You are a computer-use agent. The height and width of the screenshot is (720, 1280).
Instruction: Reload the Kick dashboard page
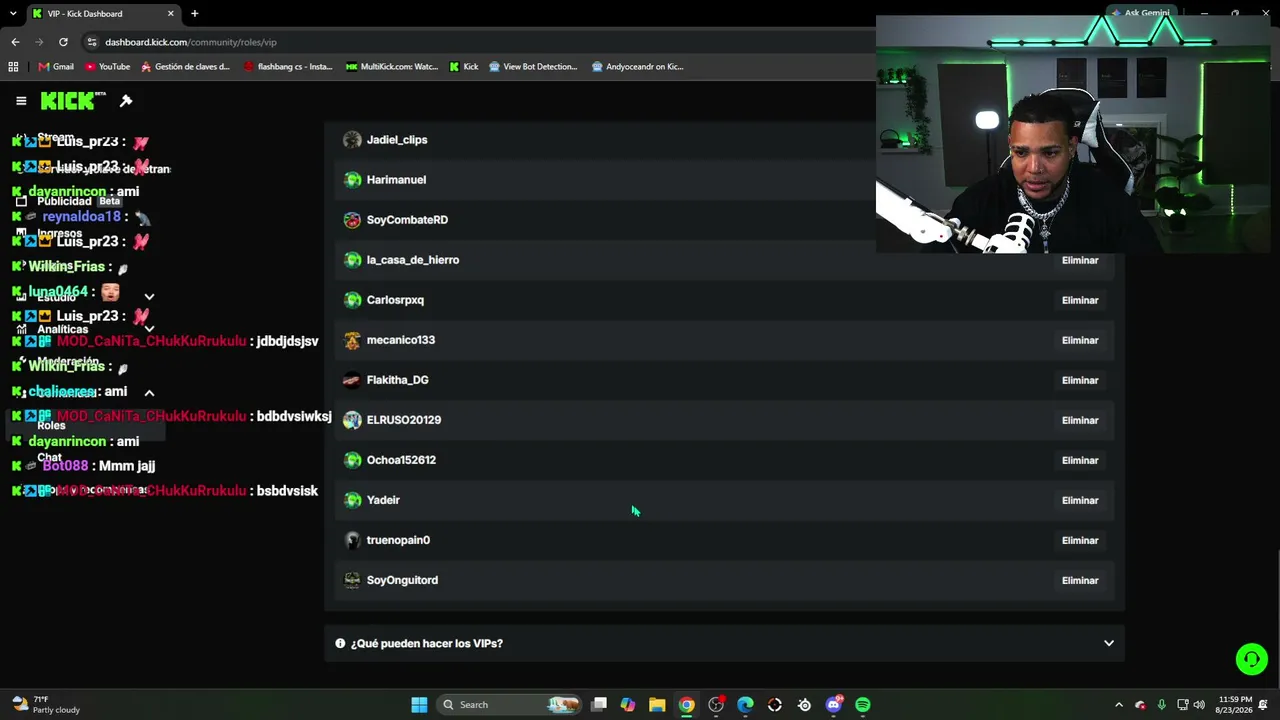[x=63, y=42]
